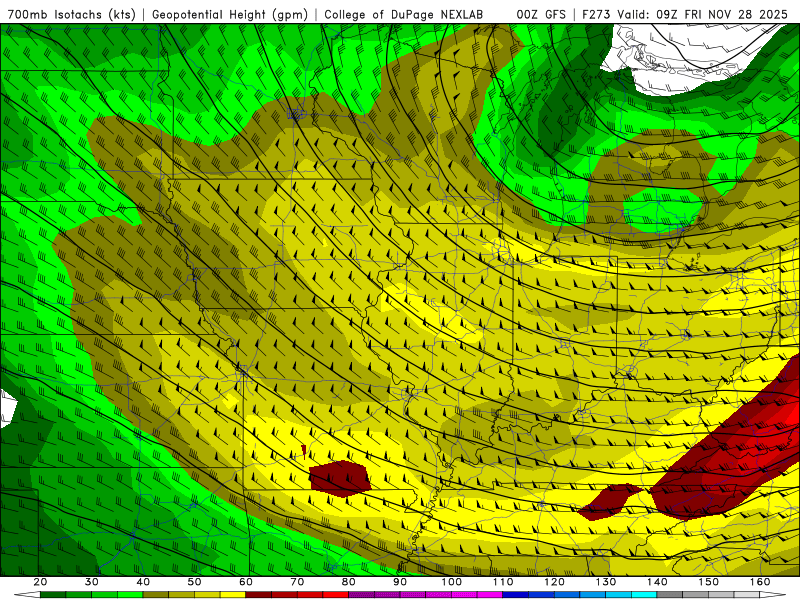Click the 130 value on the color scale
This screenshot has height=600, width=800.
click(x=606, y=582)
